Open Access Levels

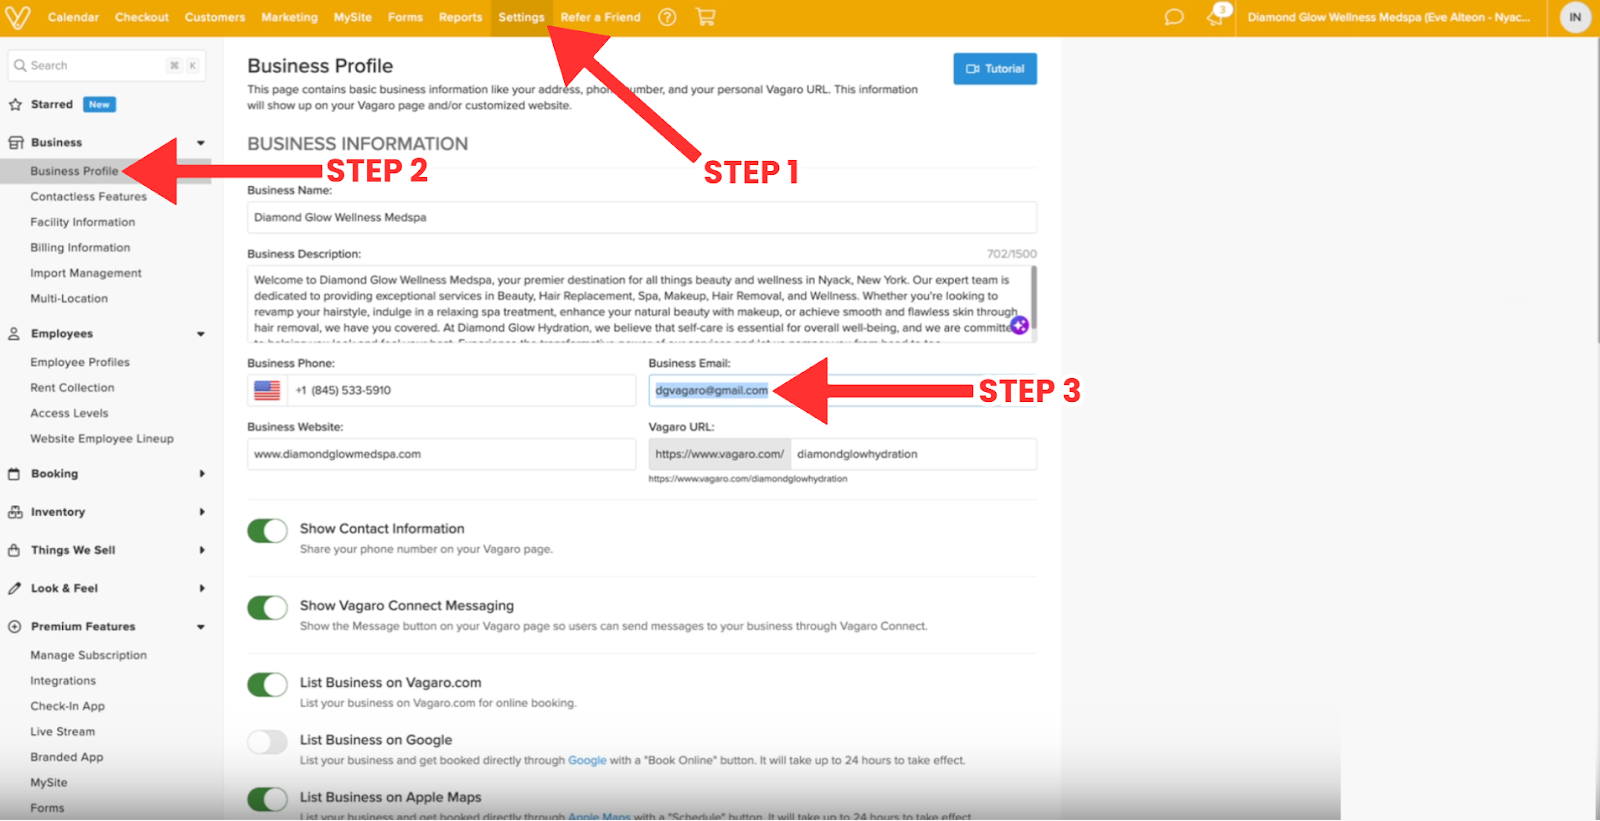pos(69,413)
